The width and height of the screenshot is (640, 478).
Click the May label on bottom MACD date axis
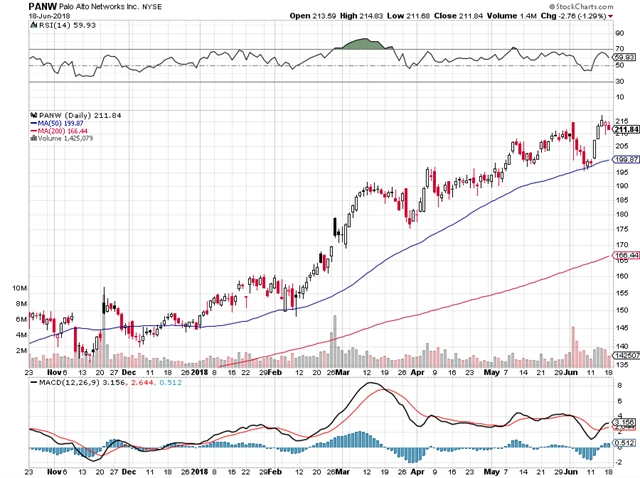click(x=491, y=472)
